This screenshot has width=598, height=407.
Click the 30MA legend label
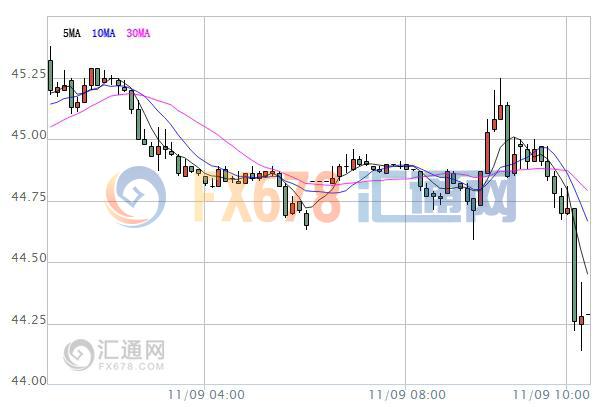[138, 33]
